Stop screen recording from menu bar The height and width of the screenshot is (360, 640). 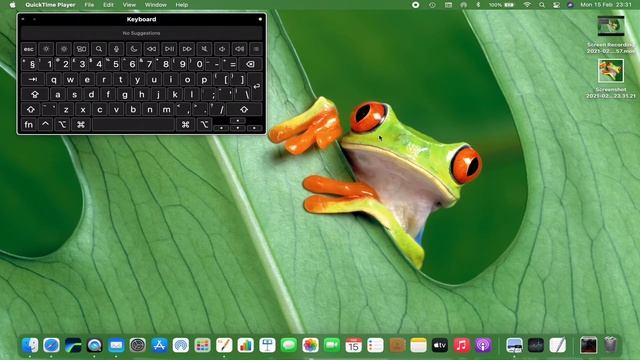(x=416, y=5)
